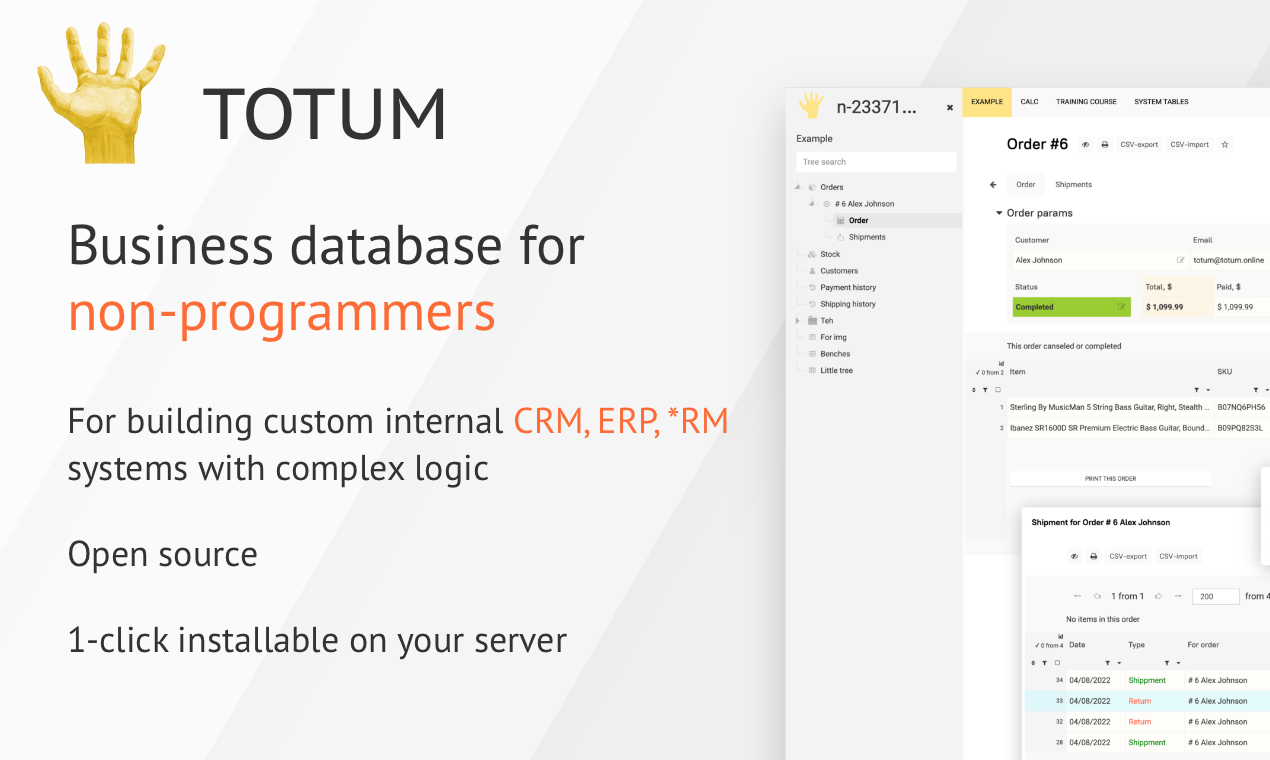
Task: Toggle the eye icon in the Shipment panel
Action: 1074,556
